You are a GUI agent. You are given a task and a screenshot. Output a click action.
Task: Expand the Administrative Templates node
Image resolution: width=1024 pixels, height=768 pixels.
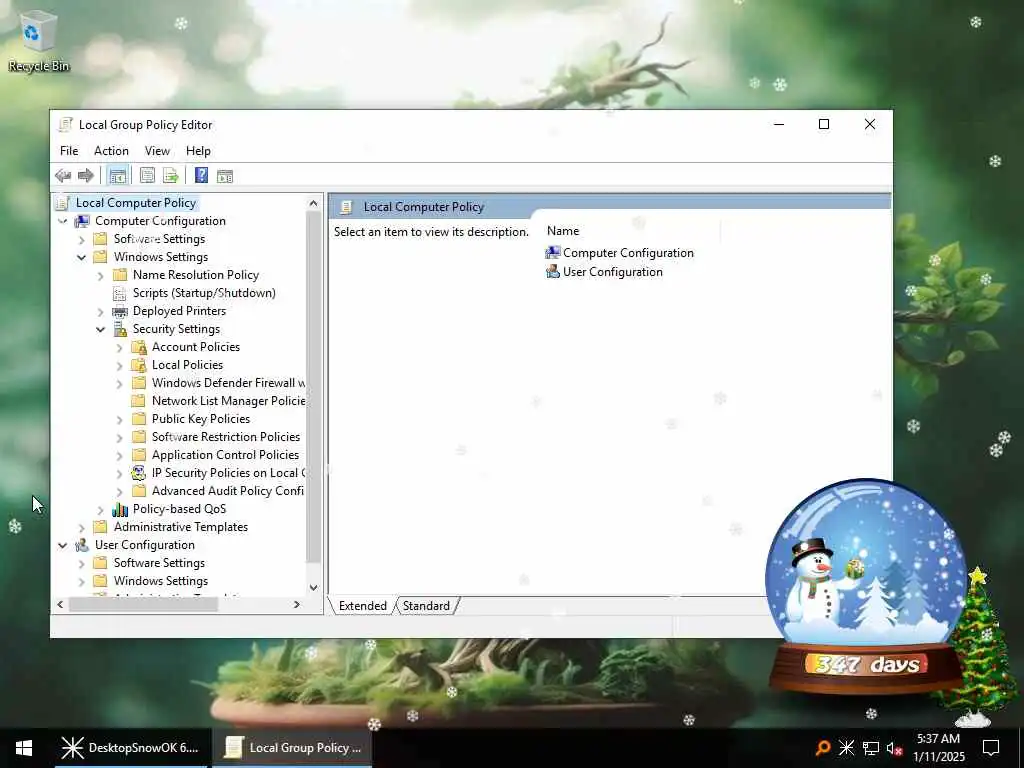click(82, 527)
